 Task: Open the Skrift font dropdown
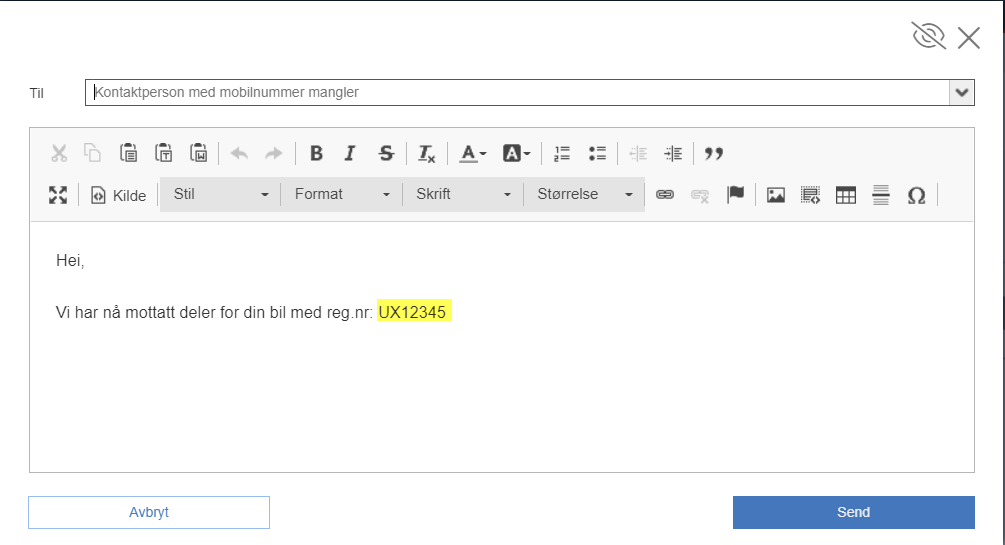point(463,194)
